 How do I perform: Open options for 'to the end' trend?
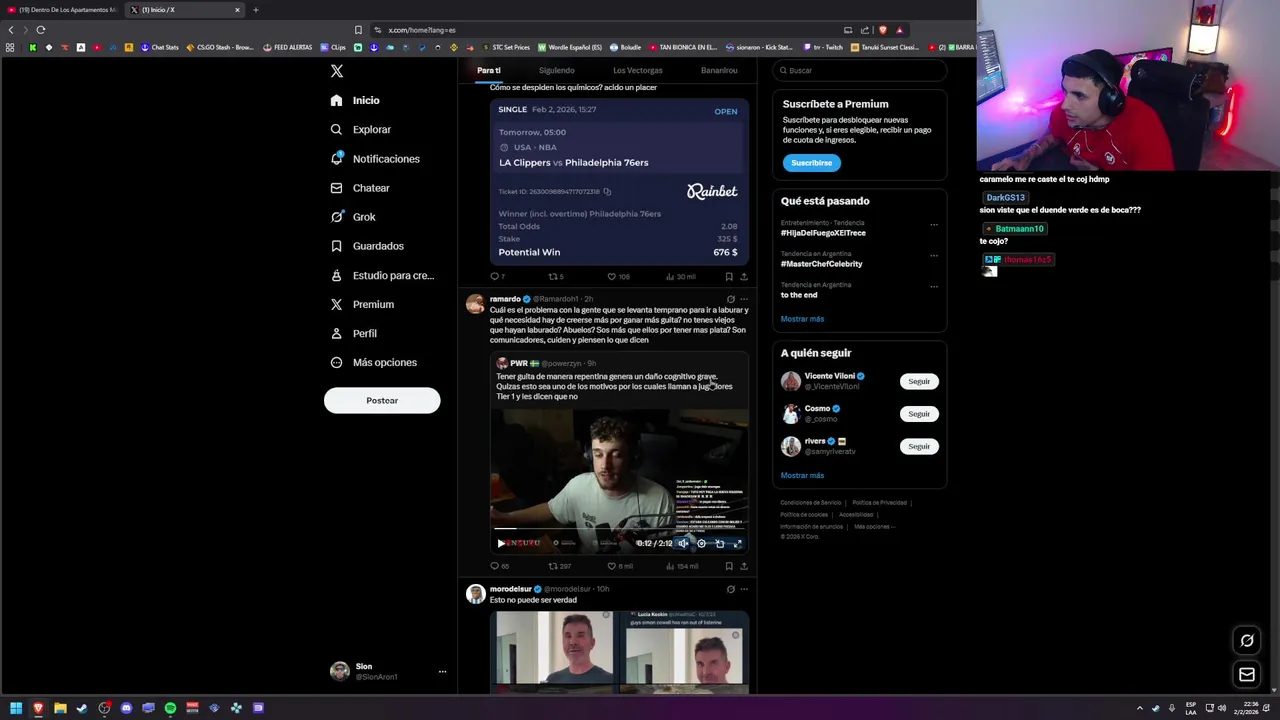(934, 286)
